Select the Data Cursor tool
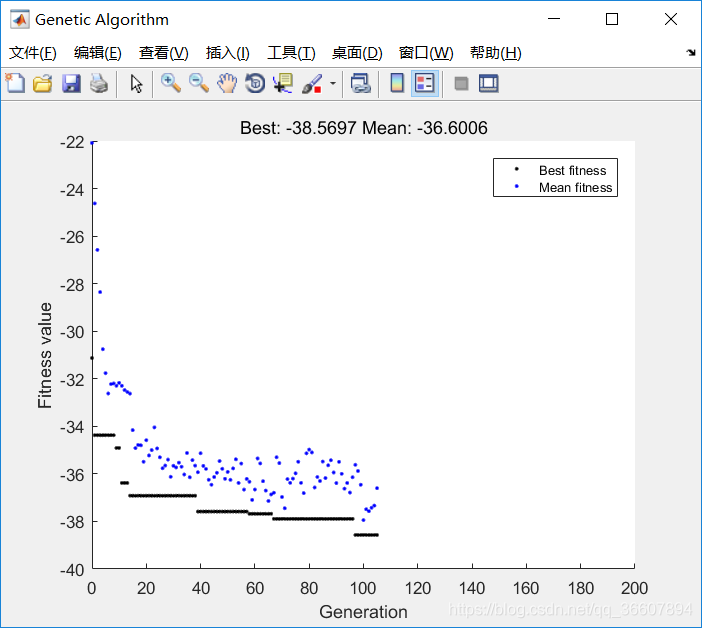The width and height of the screenshot is (702, 628). pos(283,84)
